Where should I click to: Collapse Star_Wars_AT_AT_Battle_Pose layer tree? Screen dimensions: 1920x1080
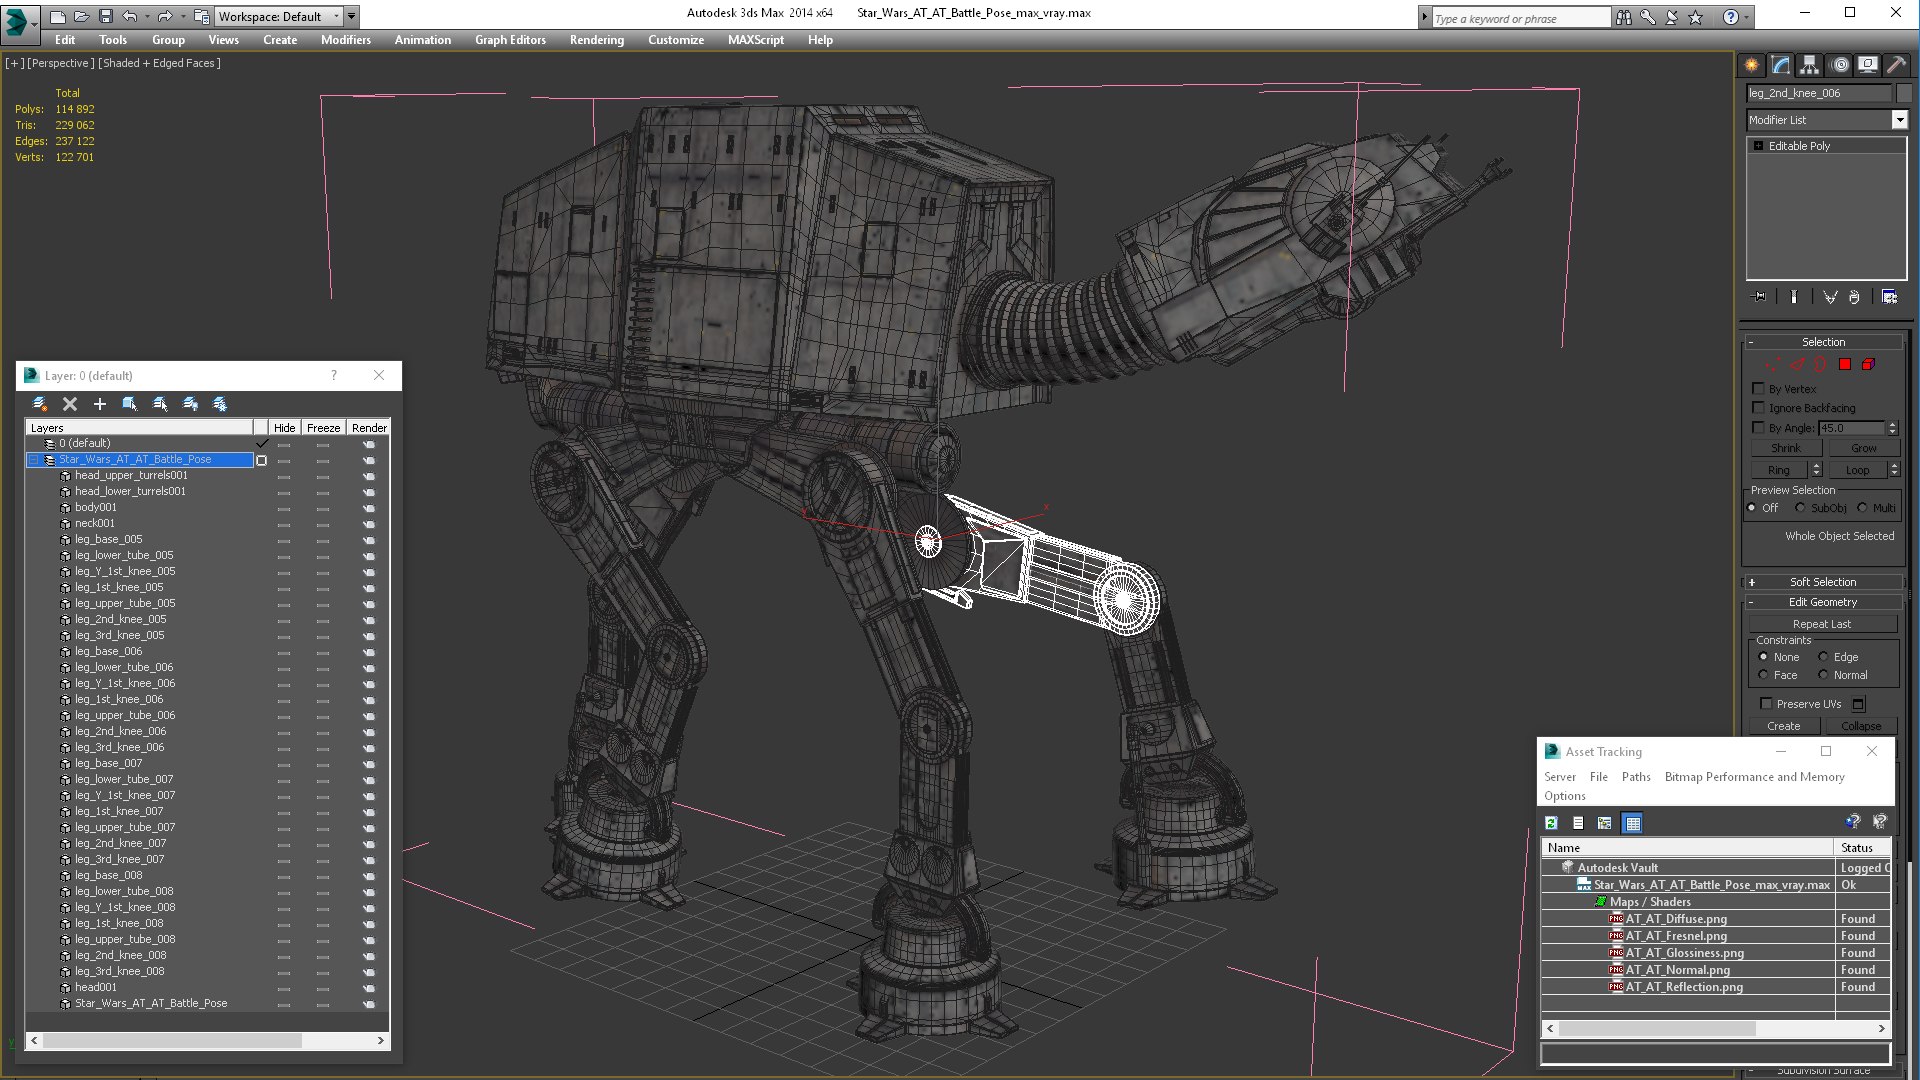(x=34, y=460)
